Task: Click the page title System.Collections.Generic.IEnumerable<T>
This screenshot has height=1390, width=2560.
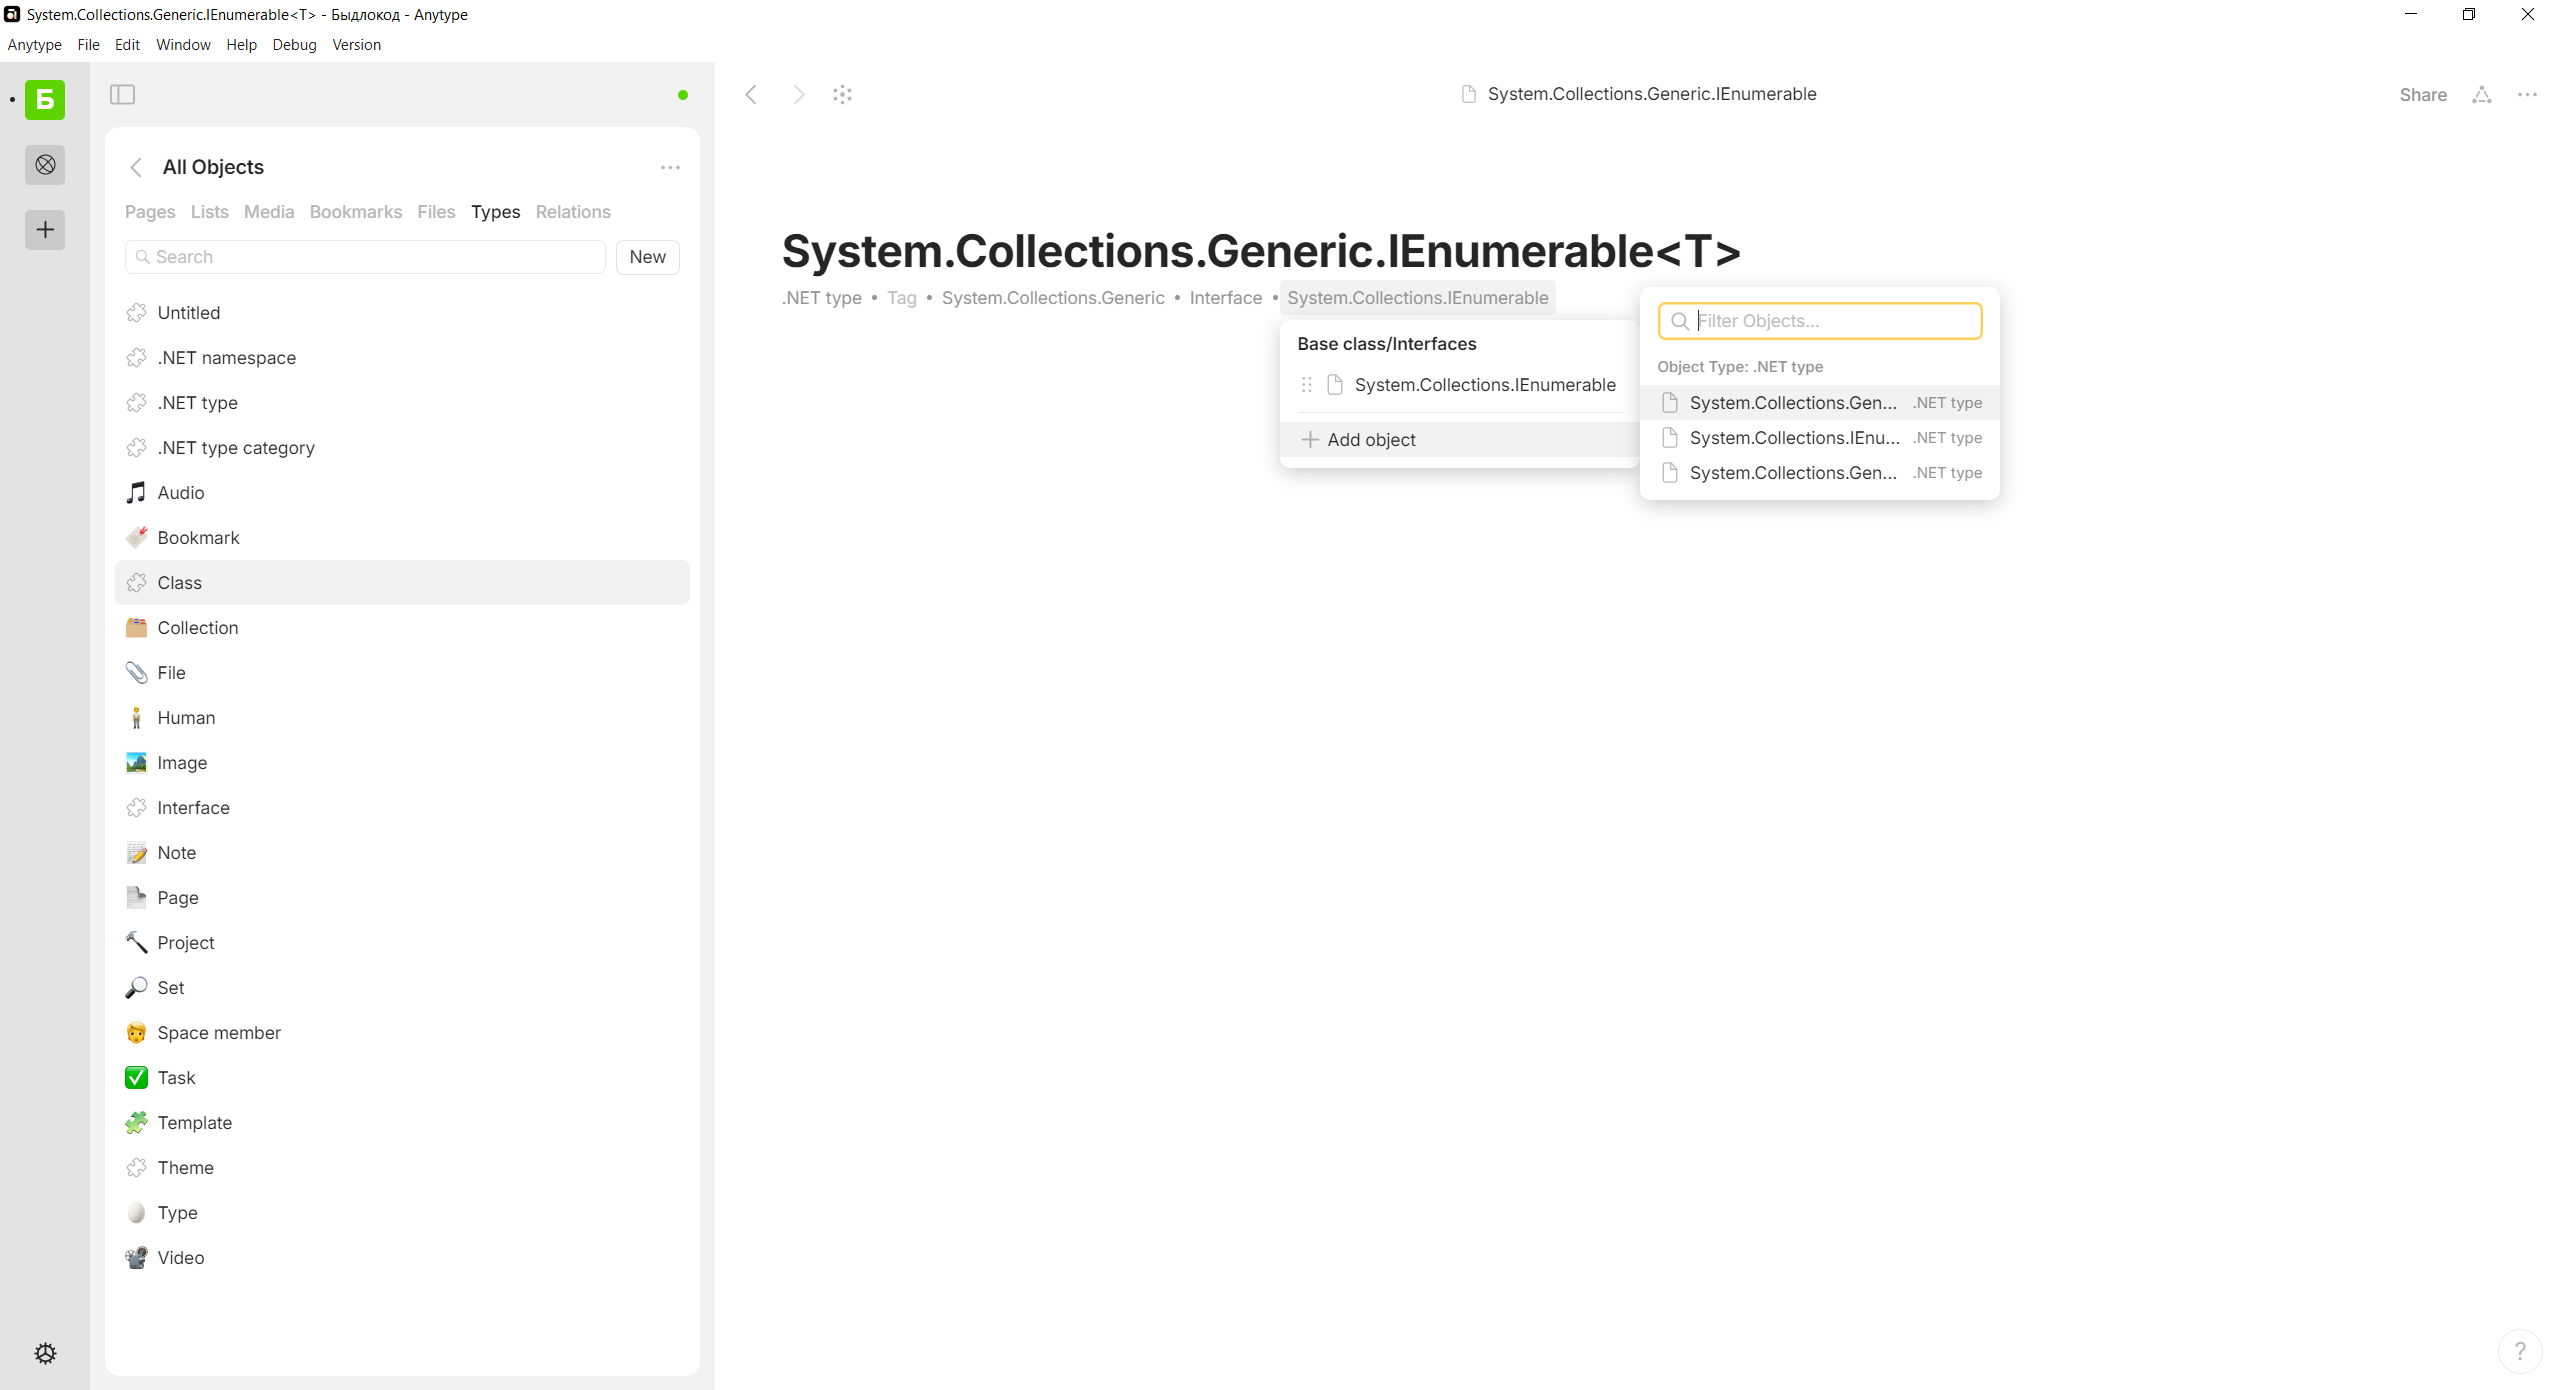Action: [x=1262, y=250]
